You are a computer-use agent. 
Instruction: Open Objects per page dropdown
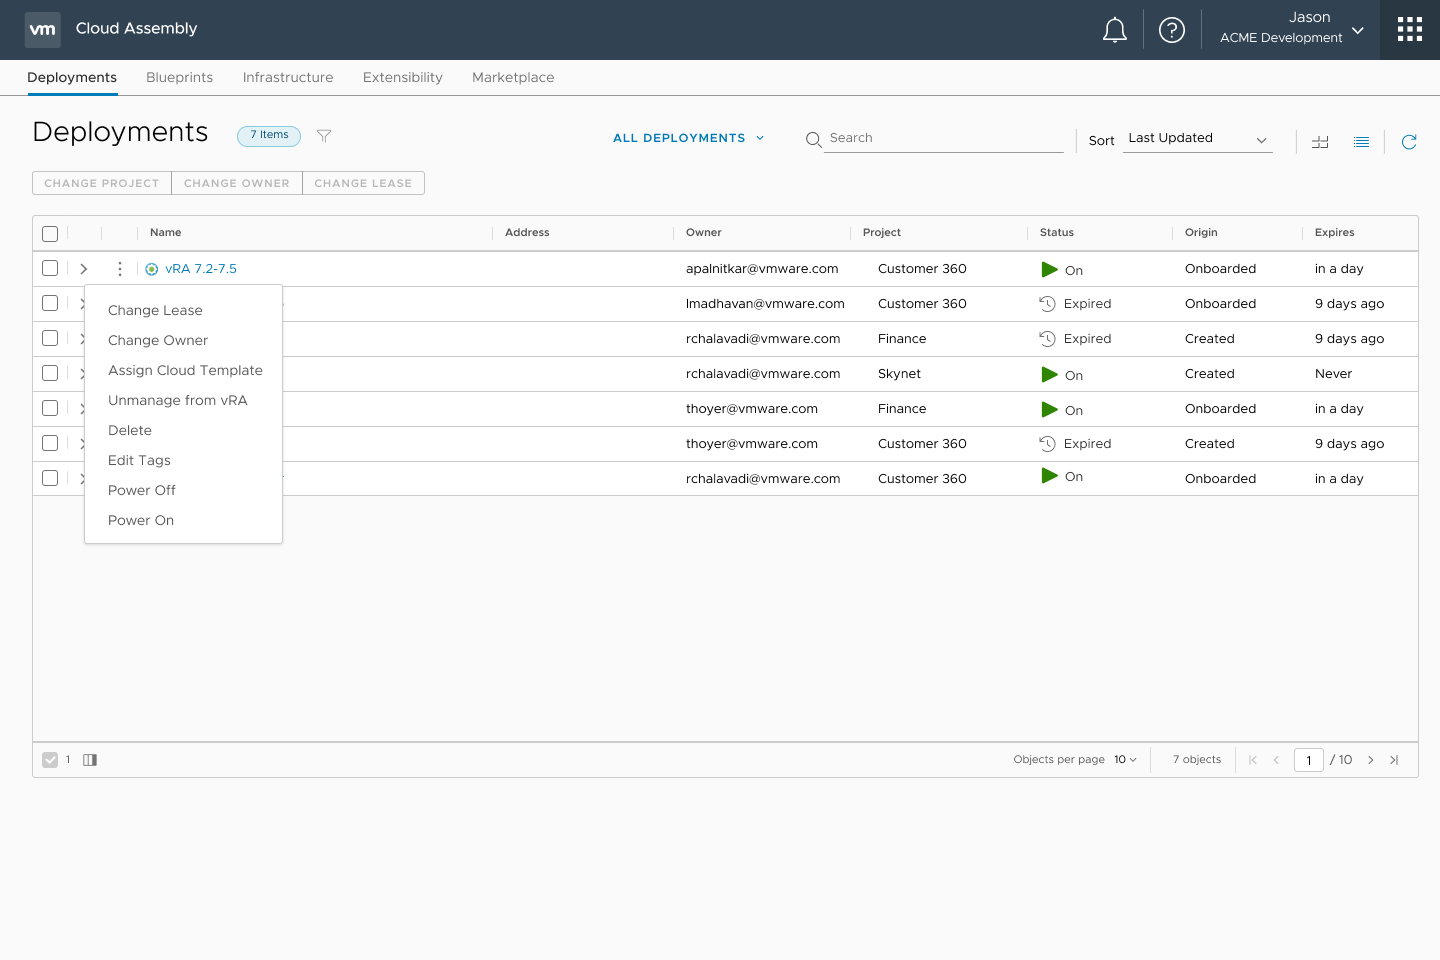pos(1125,760)
